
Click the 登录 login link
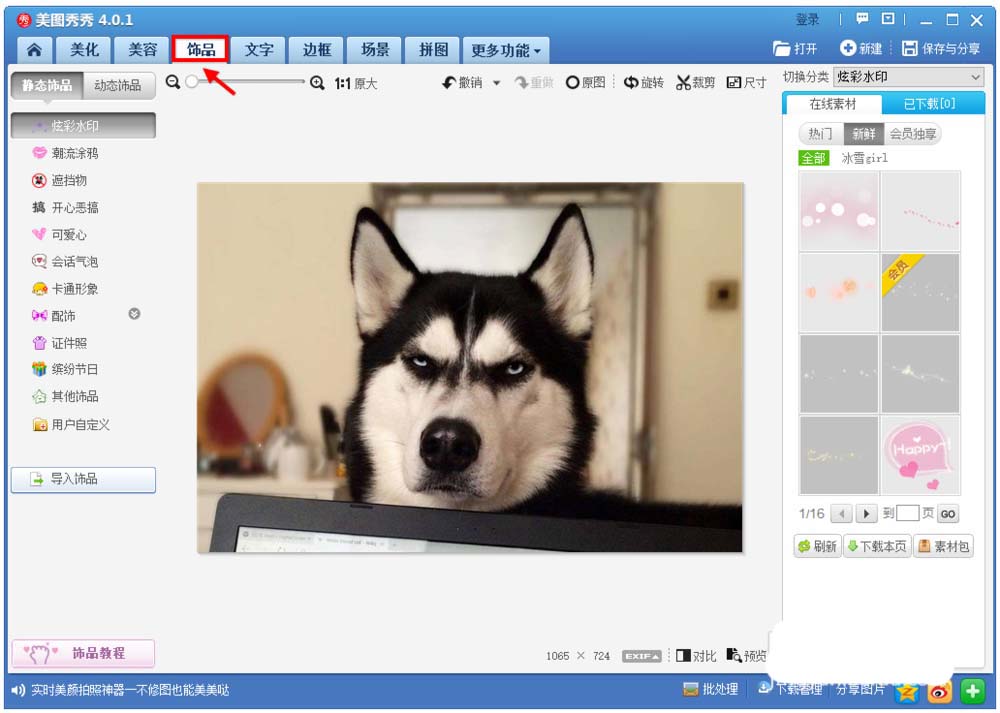(x=807, y=20)
